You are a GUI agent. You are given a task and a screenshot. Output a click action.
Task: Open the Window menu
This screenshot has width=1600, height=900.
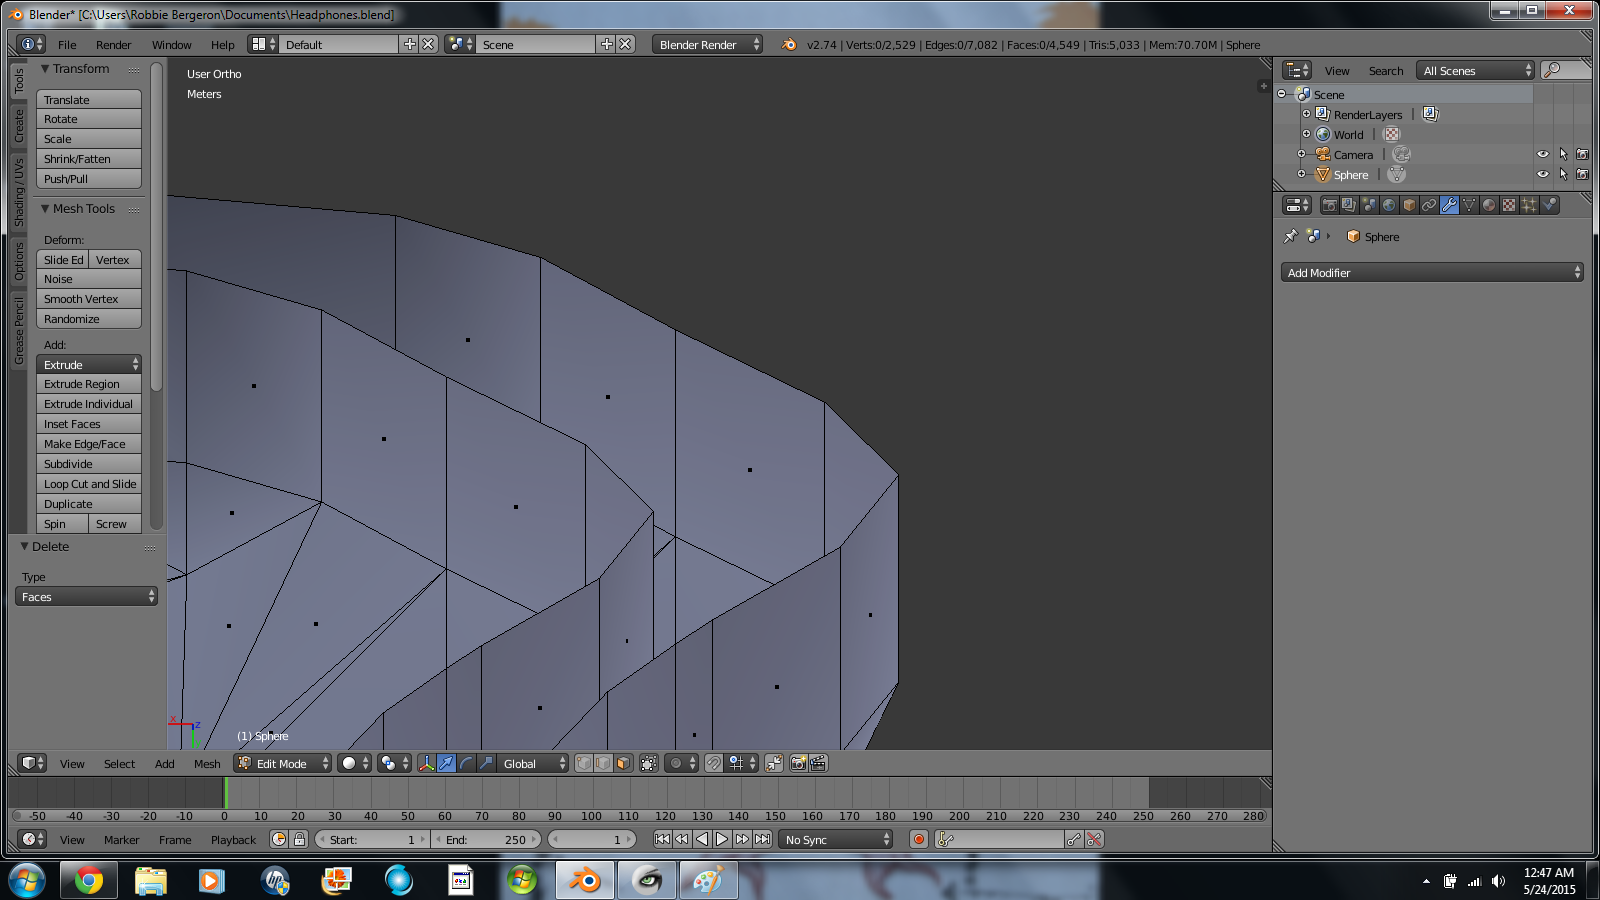point(172,45)
